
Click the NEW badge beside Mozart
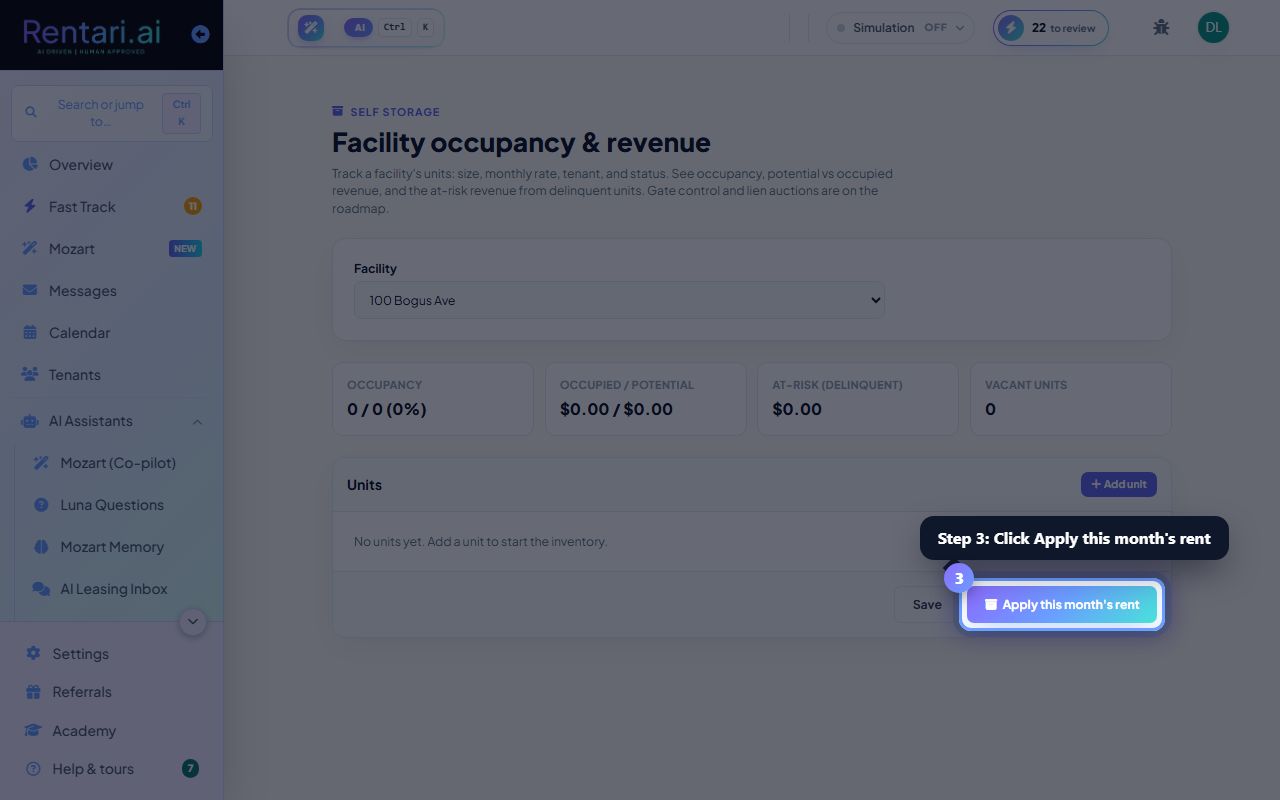pos(185,248)
